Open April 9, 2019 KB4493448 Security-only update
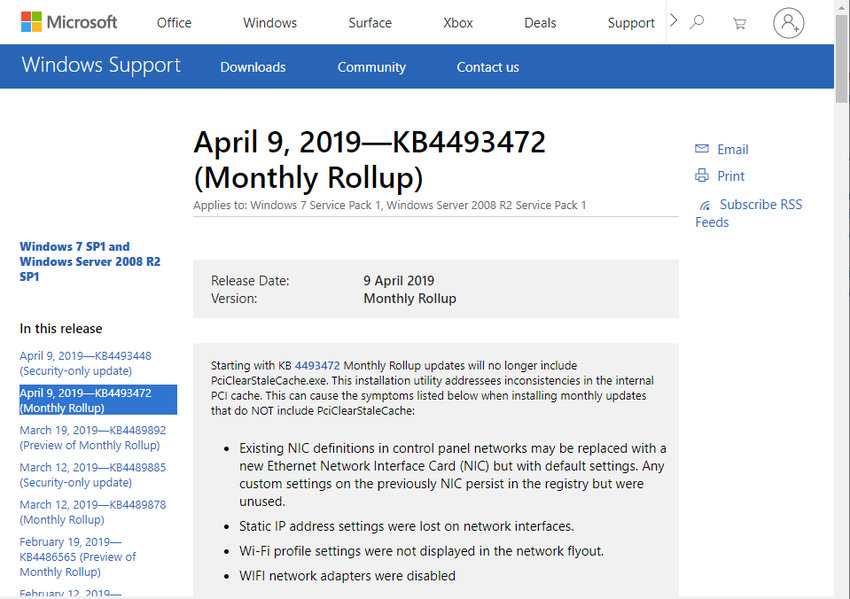The image size is (850, 599). click(x=86, y=363)
